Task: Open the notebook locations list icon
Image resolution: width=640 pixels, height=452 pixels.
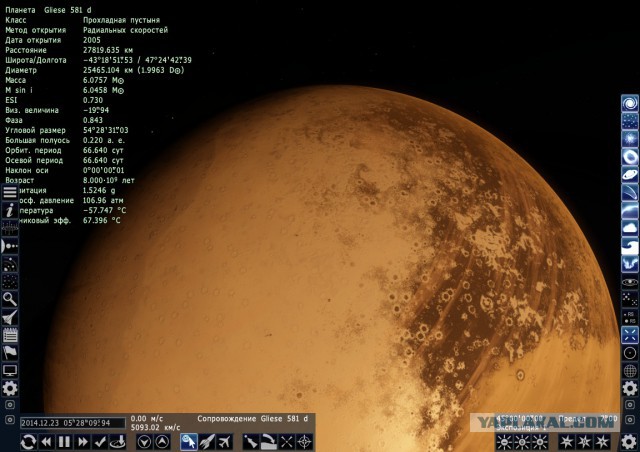Action: (x=10, y=335)
